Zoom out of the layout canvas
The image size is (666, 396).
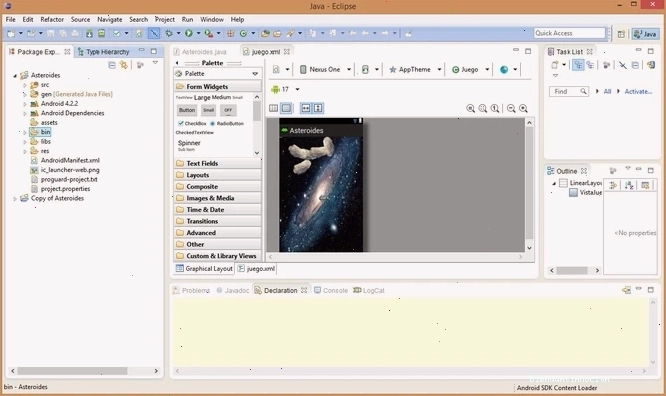(511, 108)
